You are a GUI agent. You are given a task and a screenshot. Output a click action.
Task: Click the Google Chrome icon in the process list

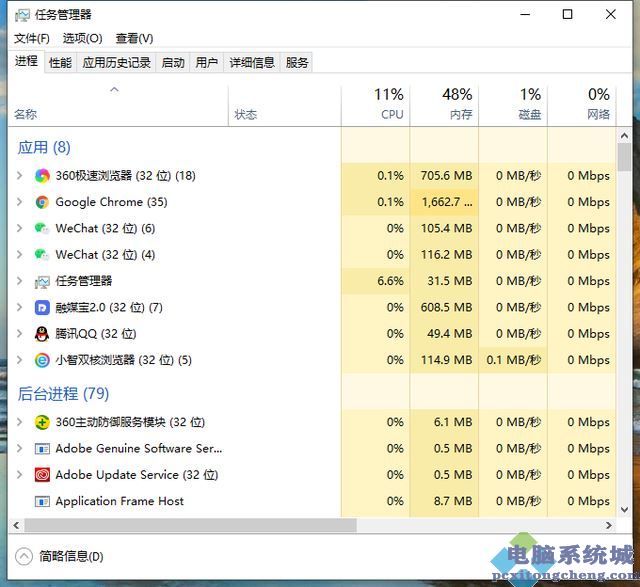point(42,202)
